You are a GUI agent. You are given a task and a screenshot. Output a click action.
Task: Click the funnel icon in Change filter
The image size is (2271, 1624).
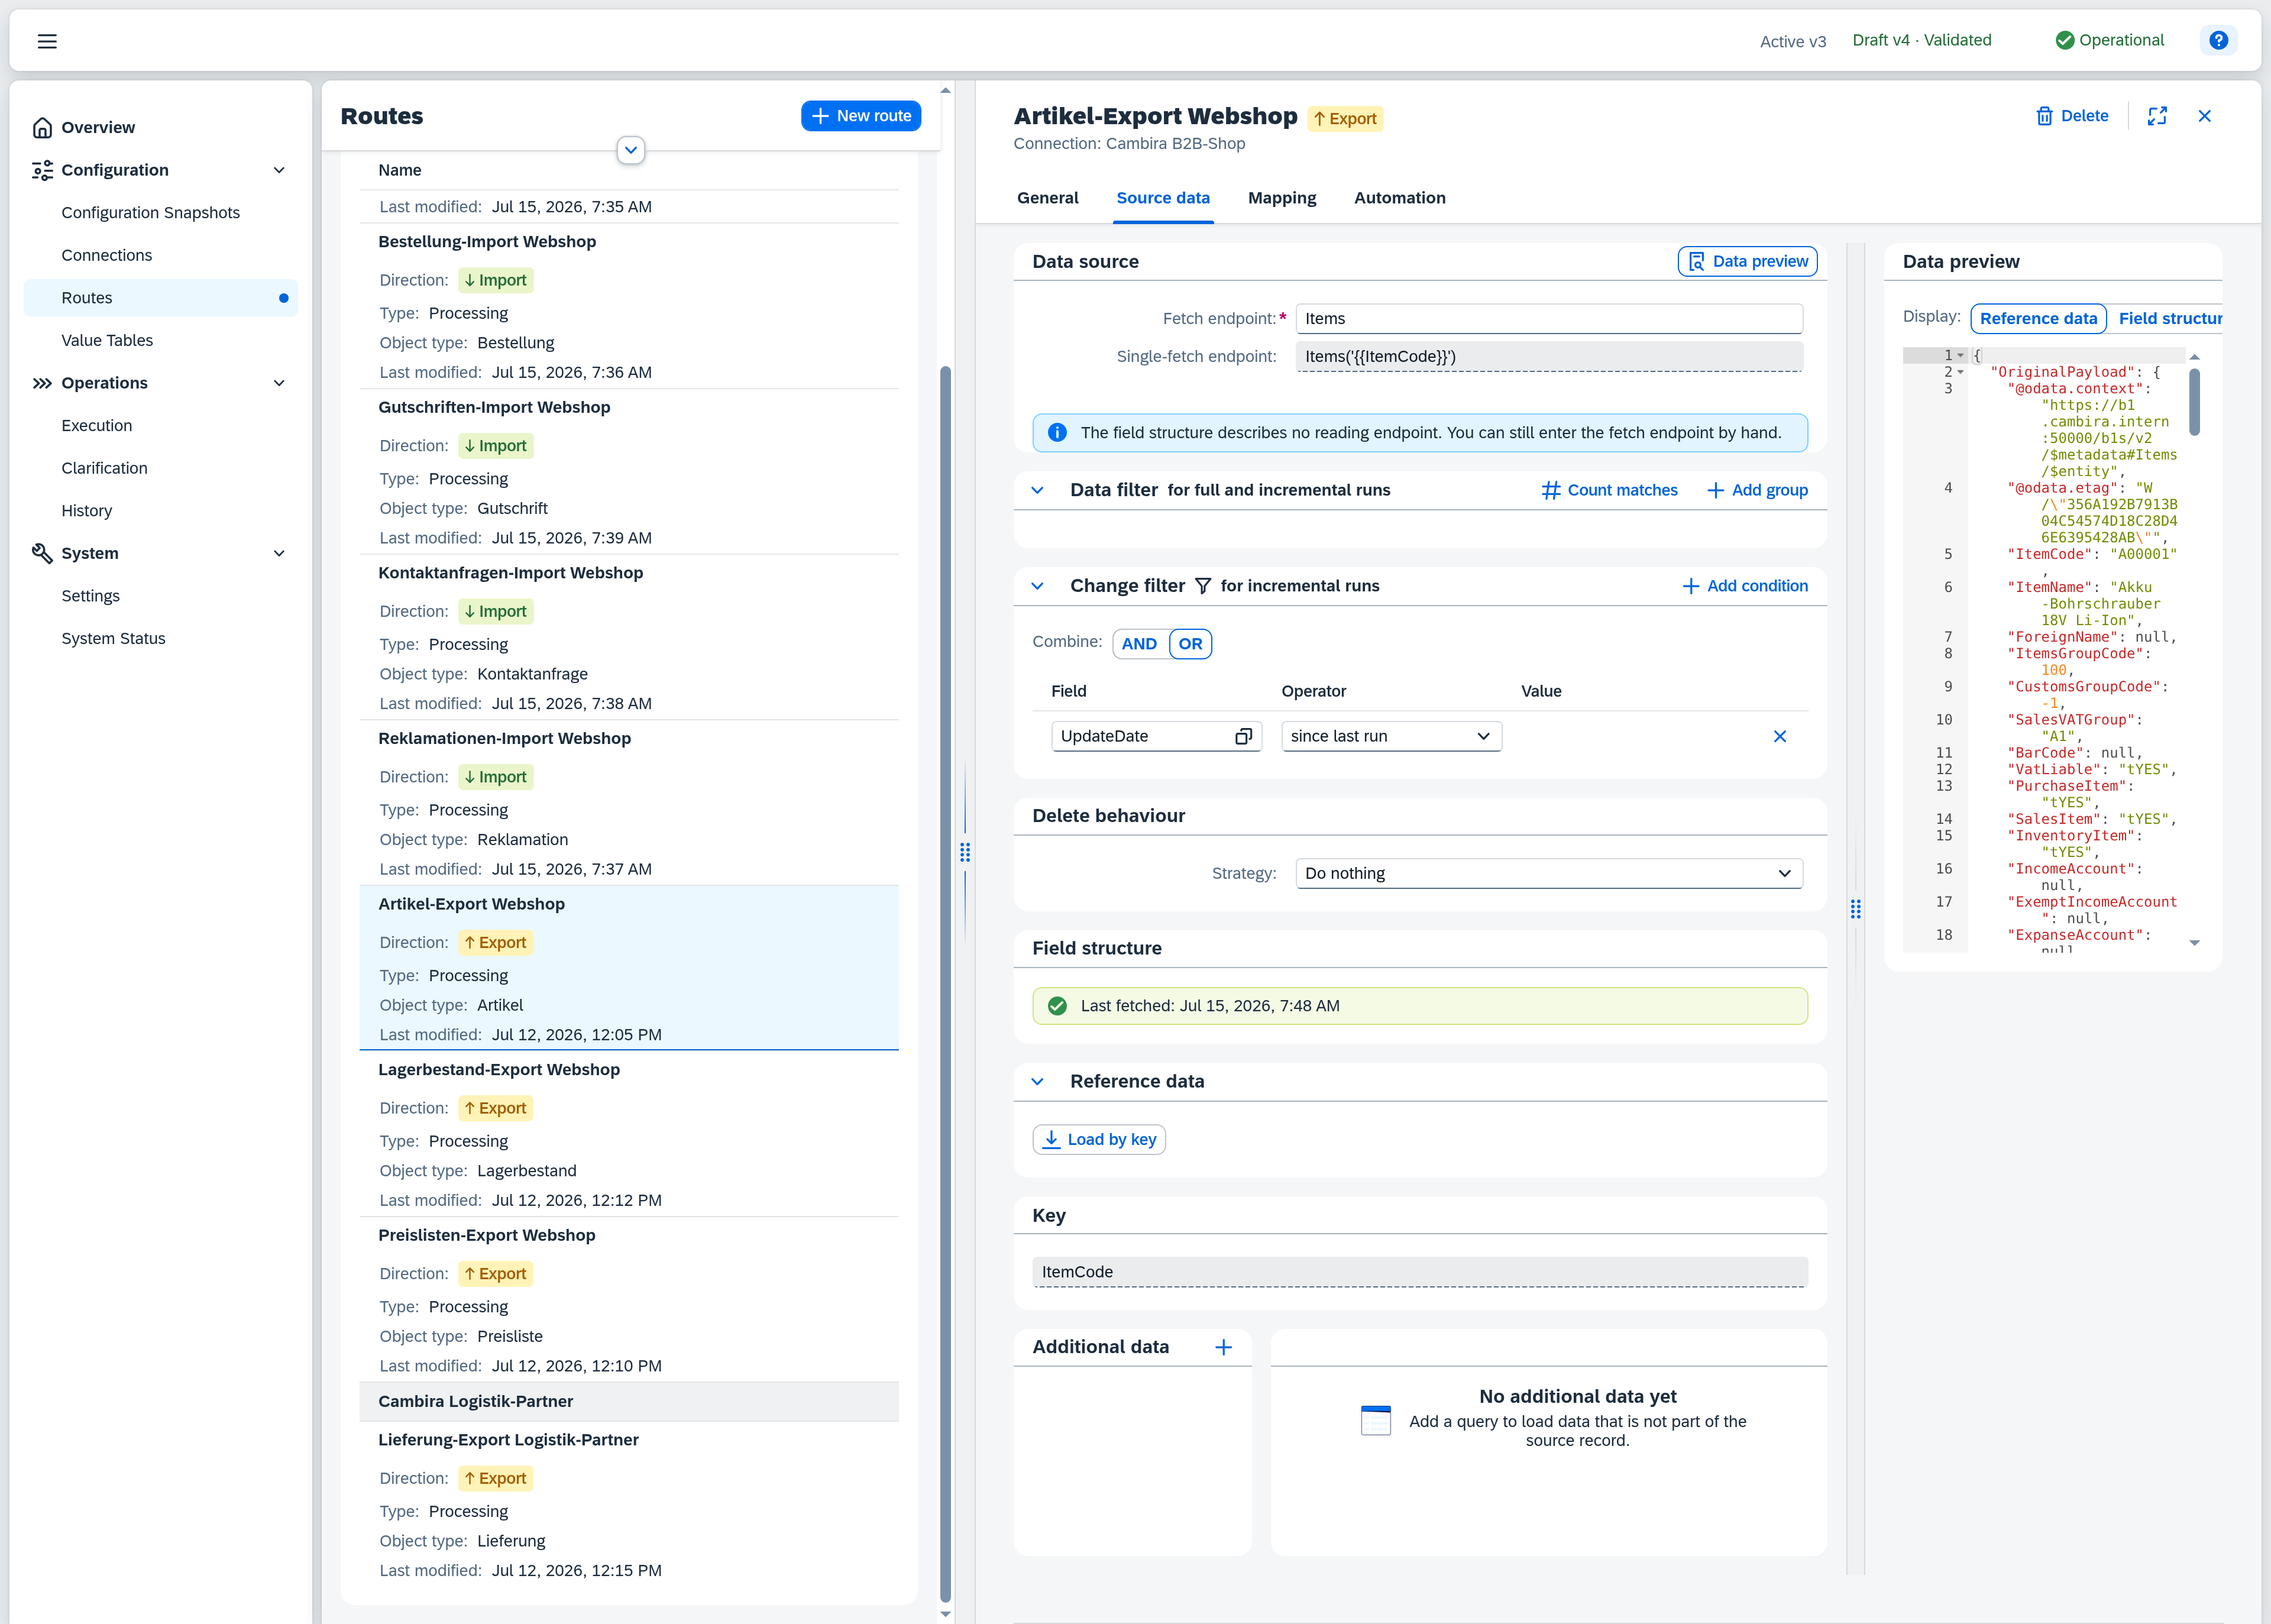pyautogui.click(x=1203, y=586)
